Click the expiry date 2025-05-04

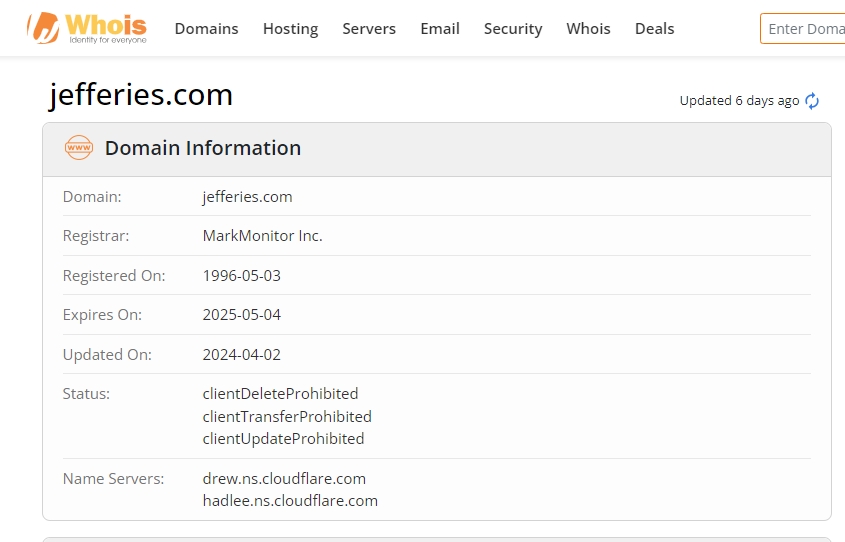[241, 315]
